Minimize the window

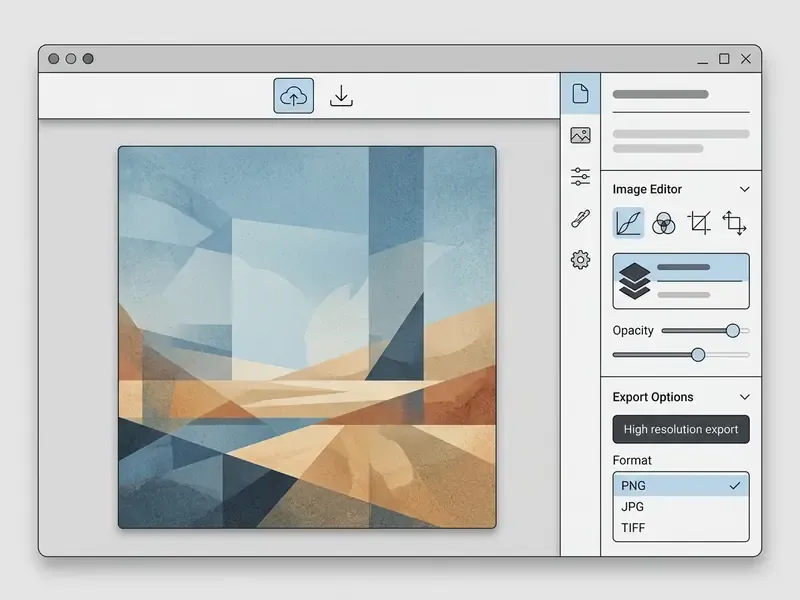coord(703,62)
